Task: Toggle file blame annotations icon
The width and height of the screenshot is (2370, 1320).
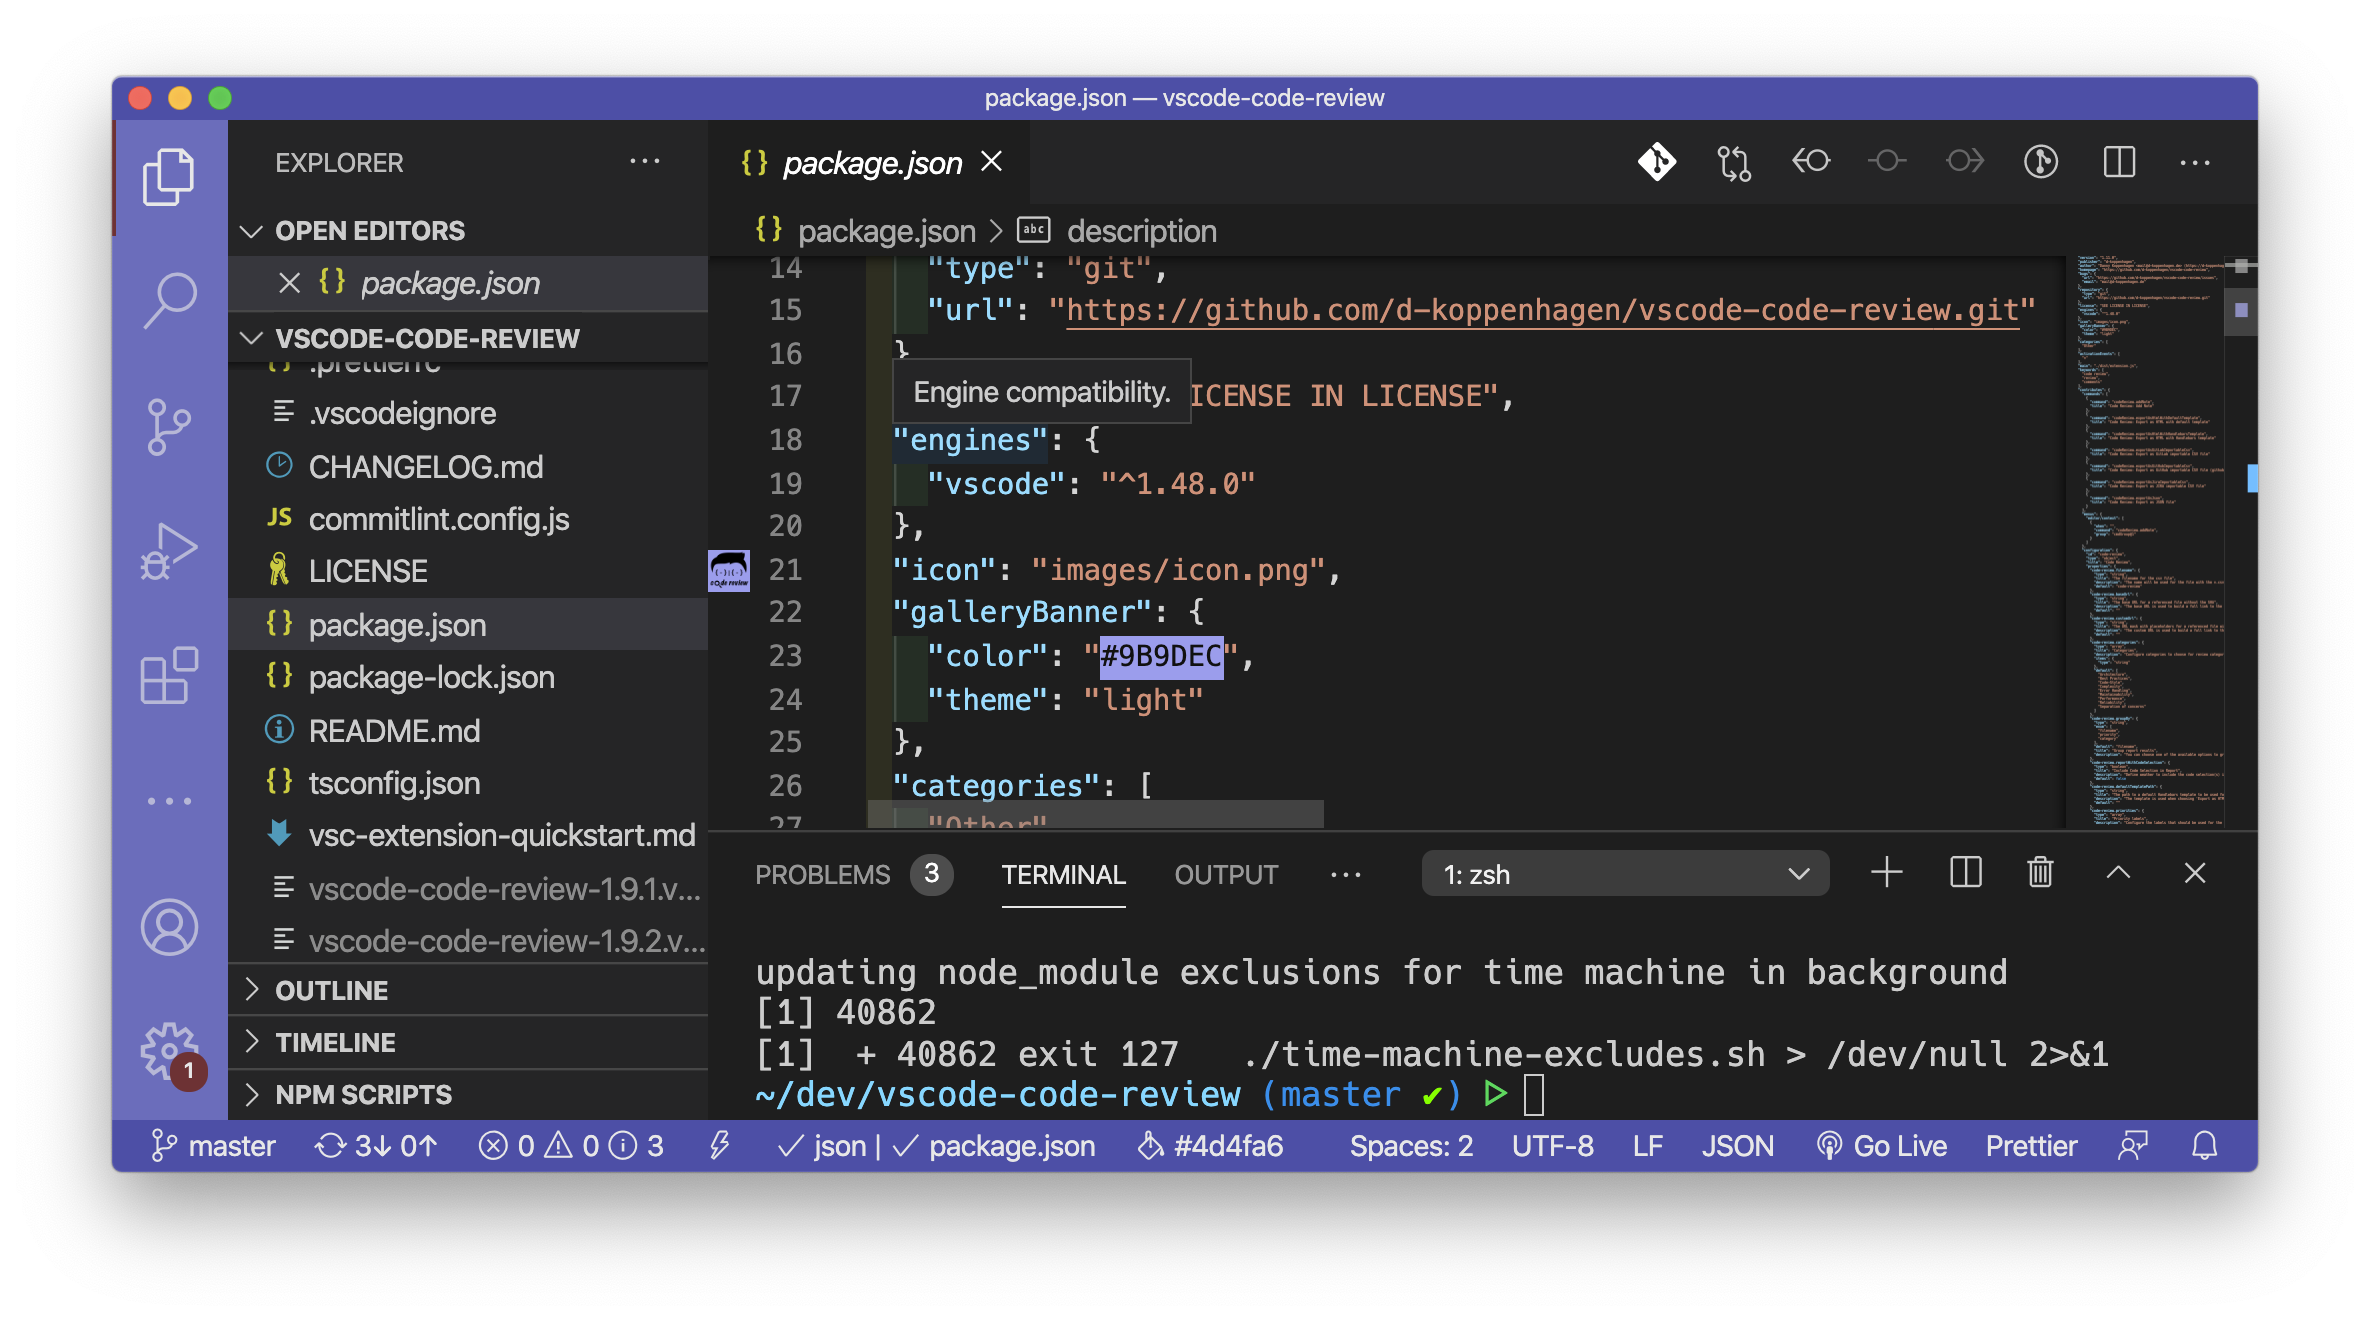Action: coord(2041,162)
